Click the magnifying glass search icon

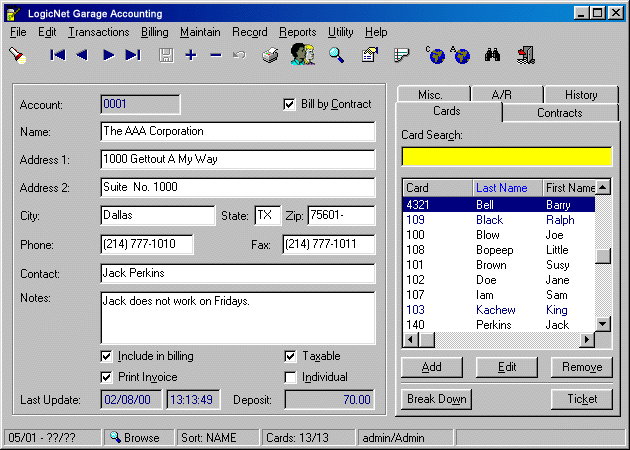336,55
